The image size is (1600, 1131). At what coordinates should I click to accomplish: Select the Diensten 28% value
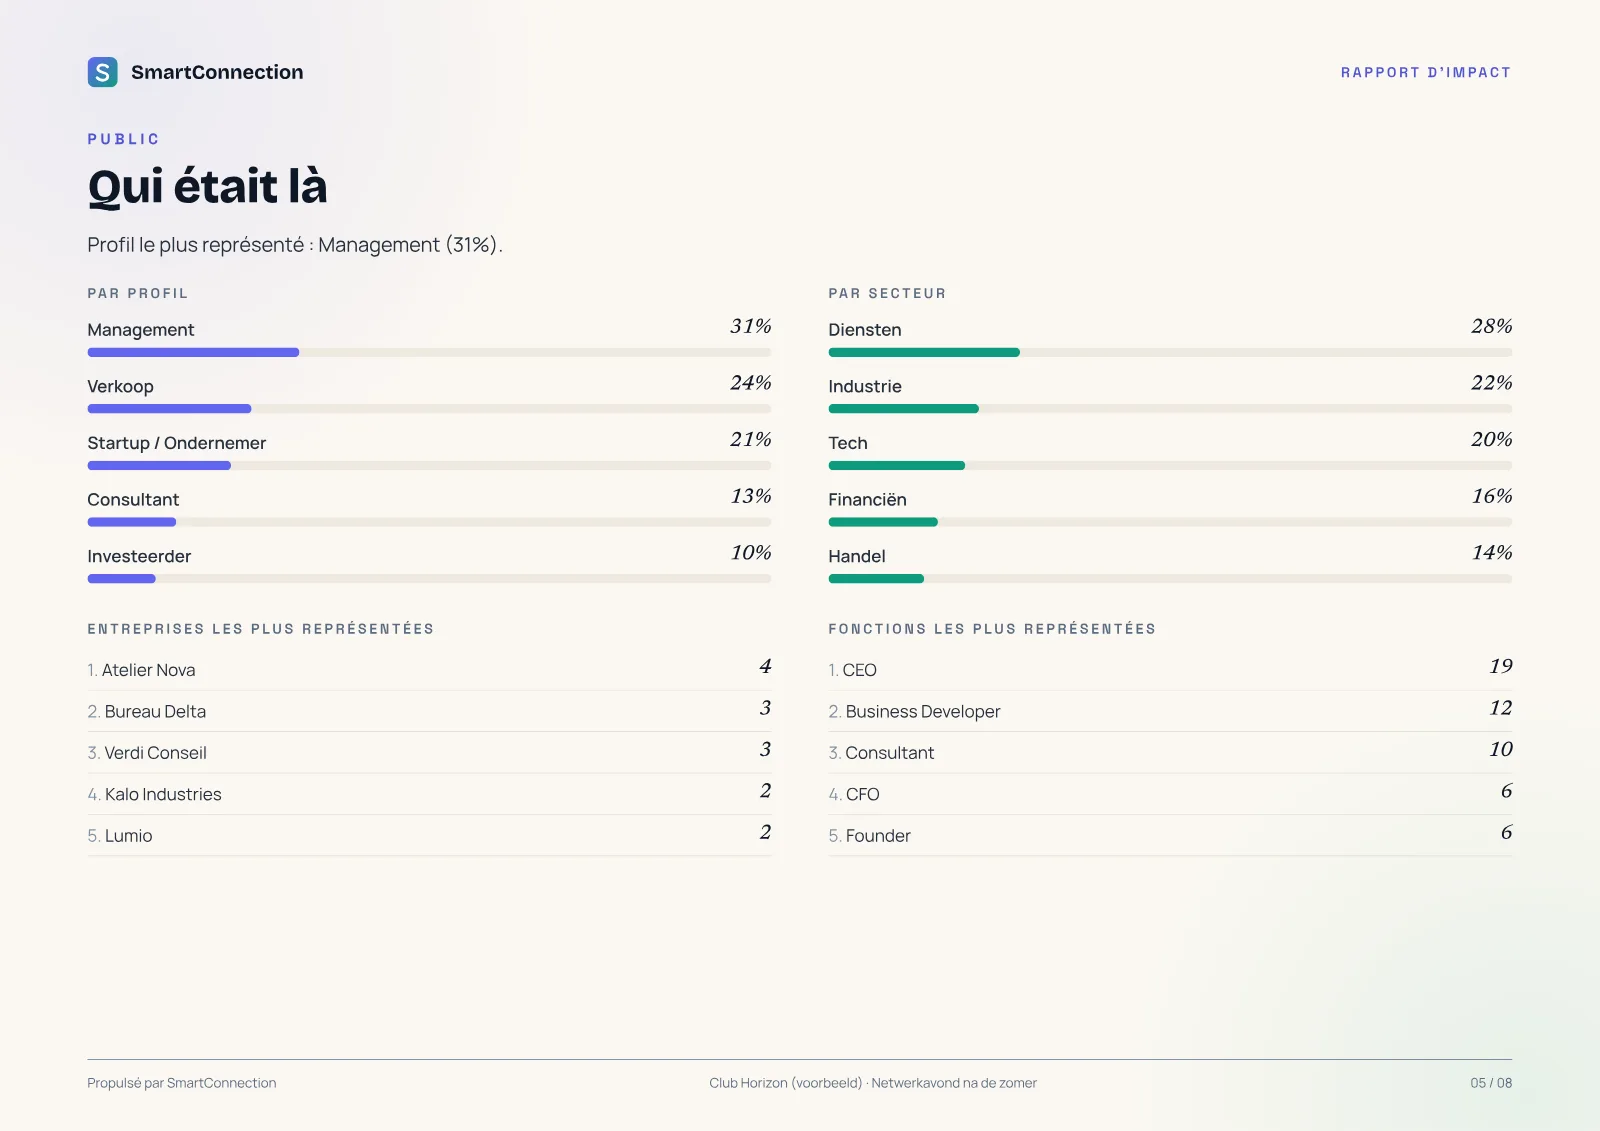tap(1491, 326)
